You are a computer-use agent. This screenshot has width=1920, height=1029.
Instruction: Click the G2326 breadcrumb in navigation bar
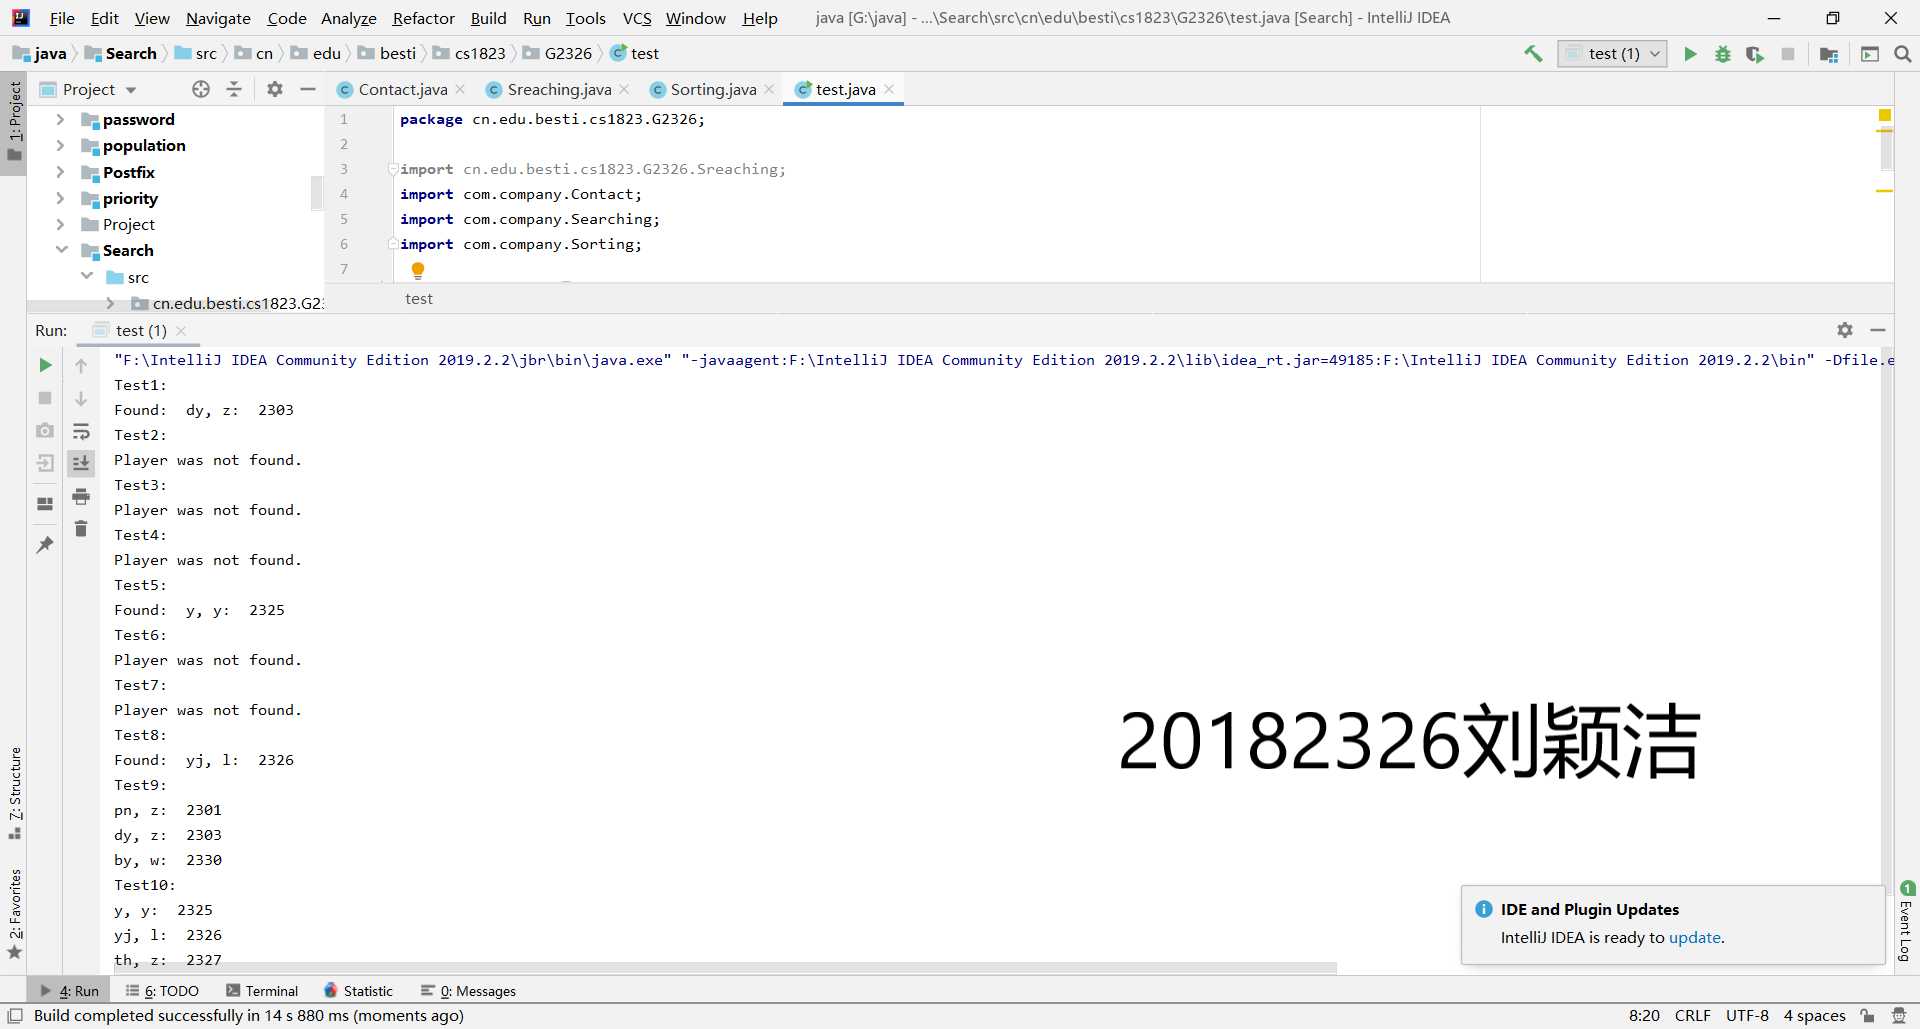(558, 54)
